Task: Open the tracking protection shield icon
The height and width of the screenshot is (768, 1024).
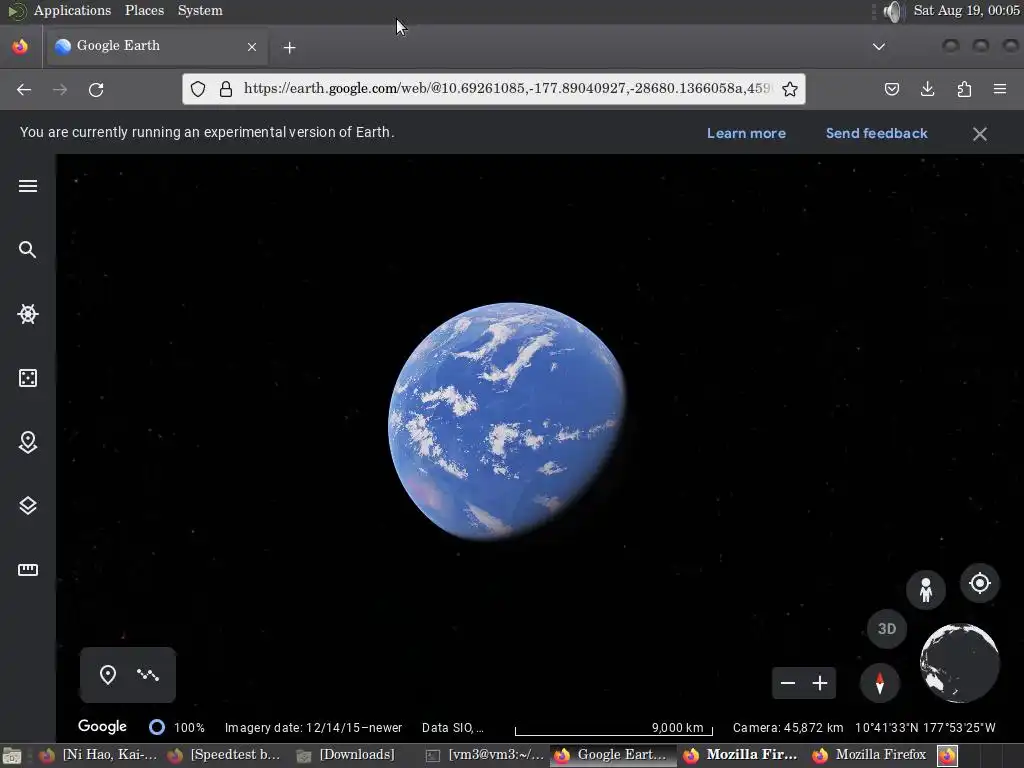Action: point(198,89)
